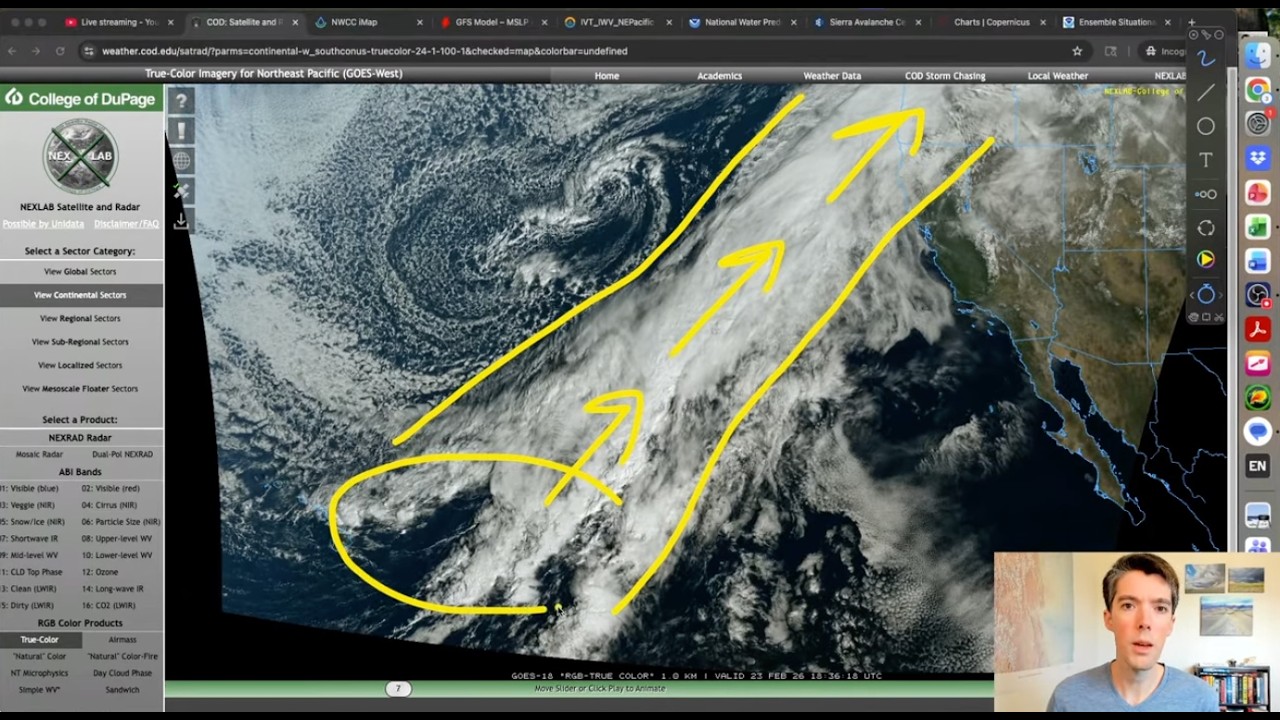Select 08: Upper-level WV band
Image resolution: width=1280 pixels, height=720 pixels.
coord(117,538)
